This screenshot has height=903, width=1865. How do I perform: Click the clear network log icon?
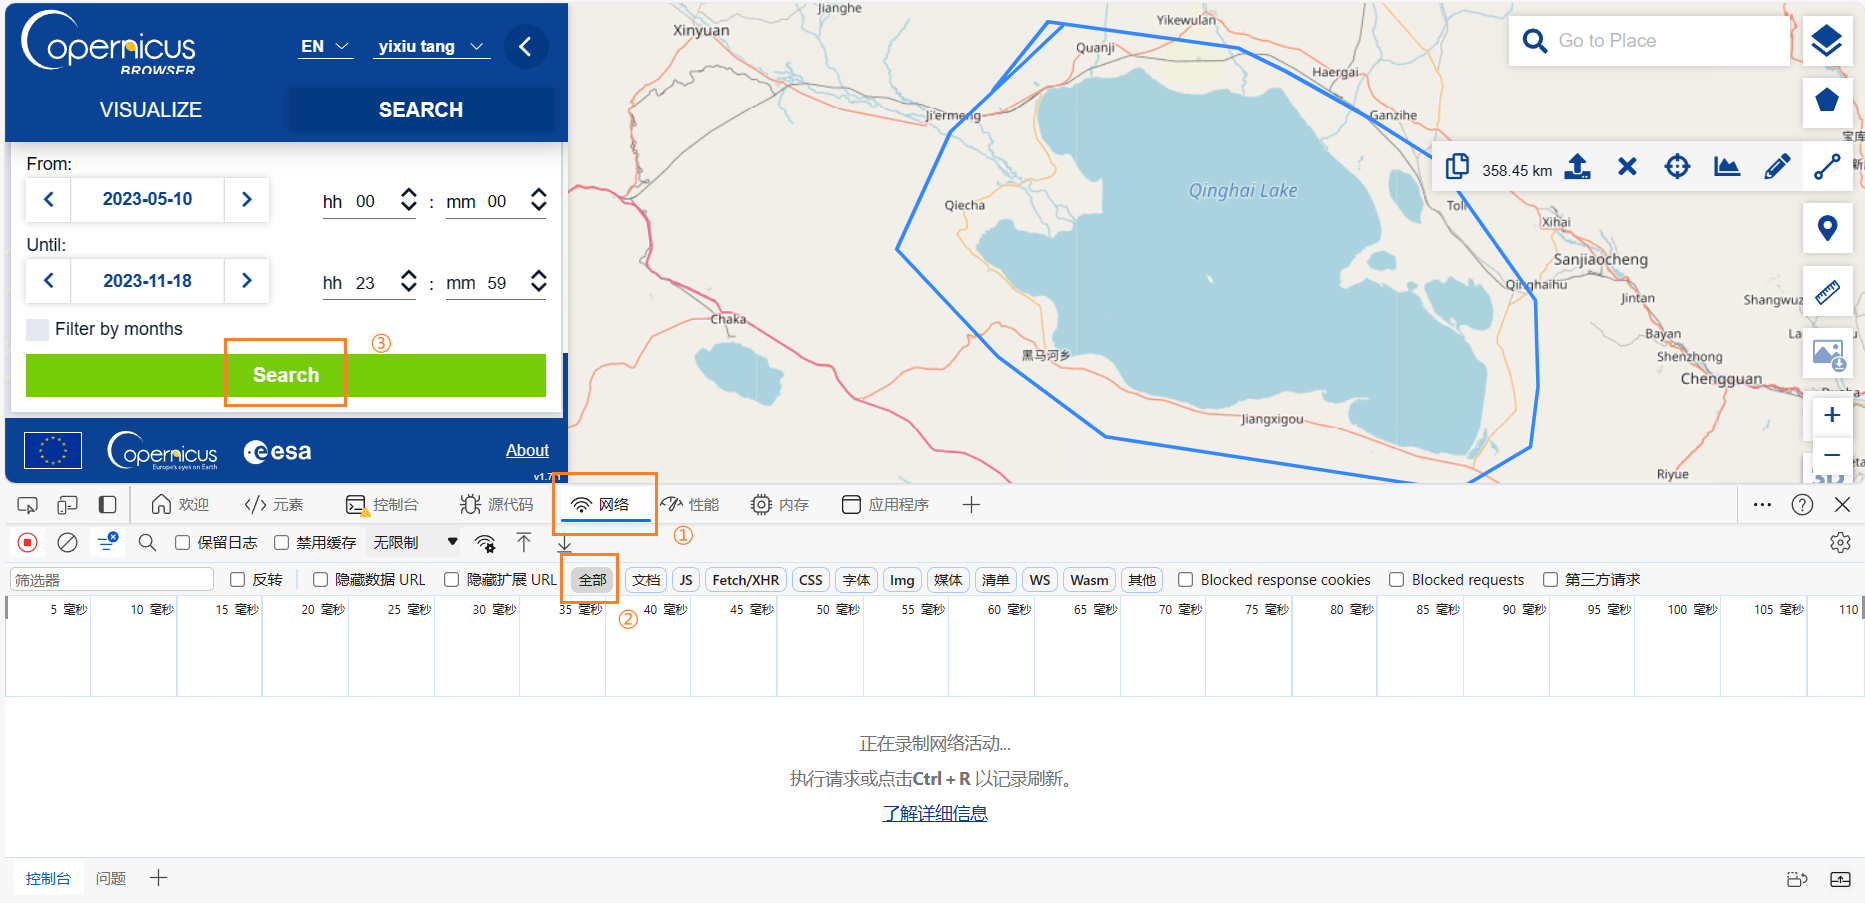click(x=67, y=542)
